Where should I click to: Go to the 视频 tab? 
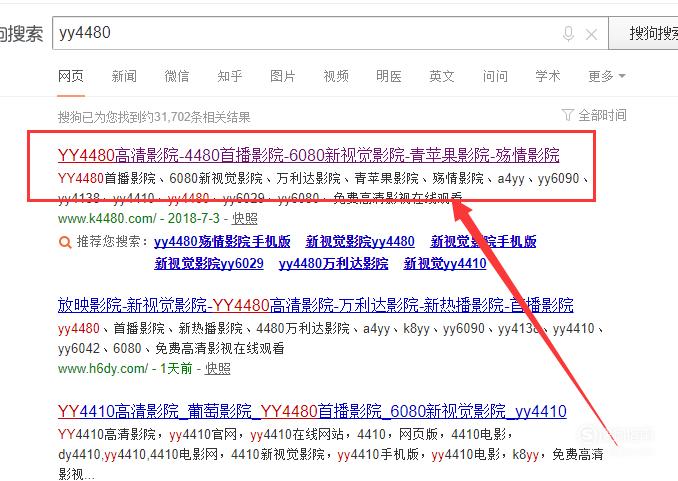336,76
